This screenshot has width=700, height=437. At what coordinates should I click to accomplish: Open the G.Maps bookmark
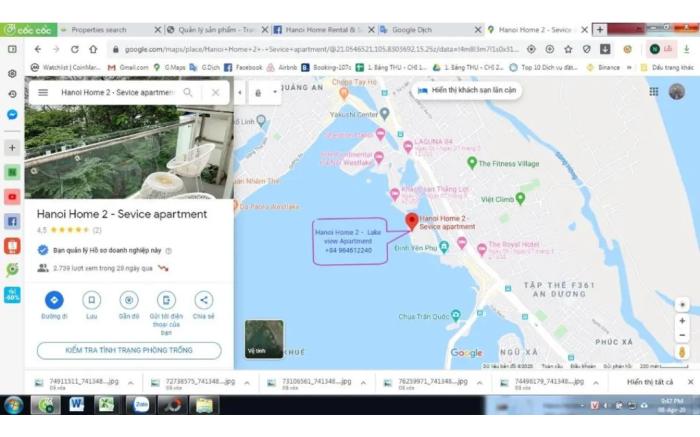tap(169, 67)
